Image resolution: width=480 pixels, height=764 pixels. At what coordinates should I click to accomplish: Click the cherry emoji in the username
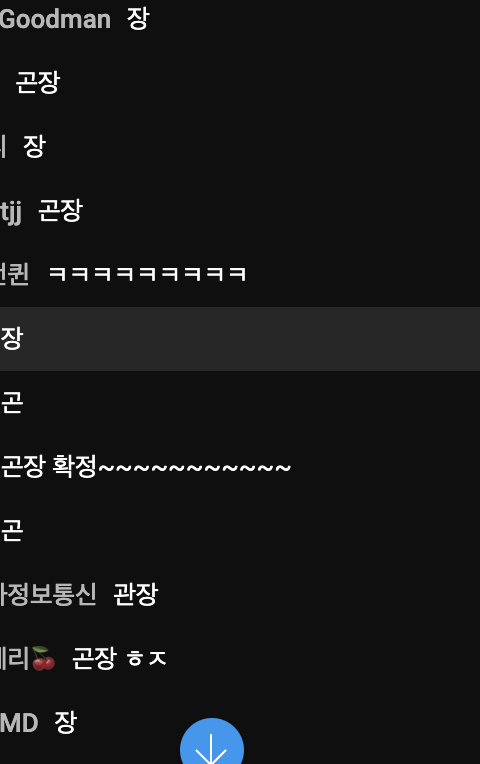coord(43,658)
